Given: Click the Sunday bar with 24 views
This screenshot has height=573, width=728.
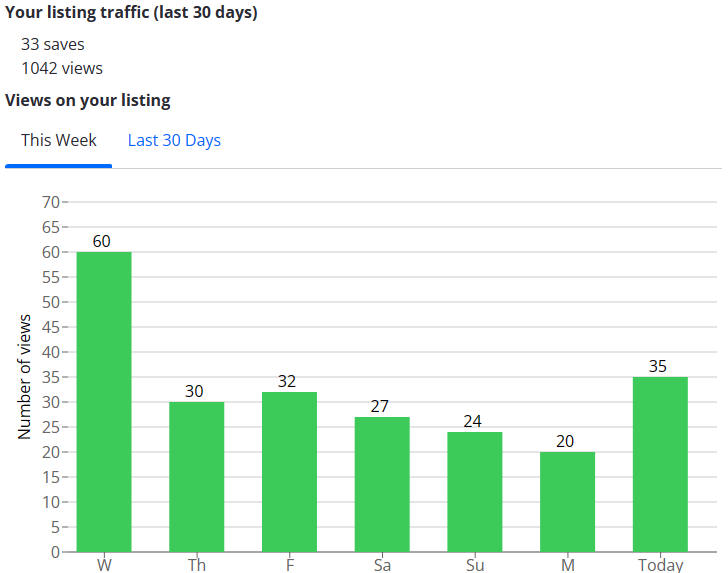Looking at the screenshot, I should click(x=474, y=492).
